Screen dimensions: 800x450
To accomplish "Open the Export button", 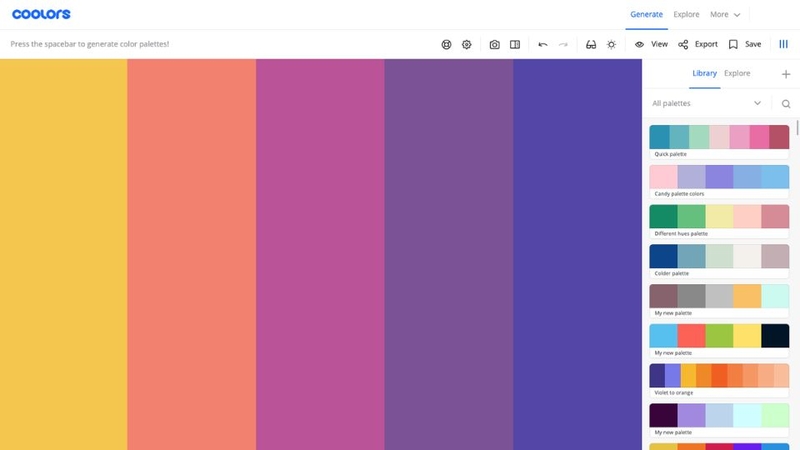I will point(698,44).
